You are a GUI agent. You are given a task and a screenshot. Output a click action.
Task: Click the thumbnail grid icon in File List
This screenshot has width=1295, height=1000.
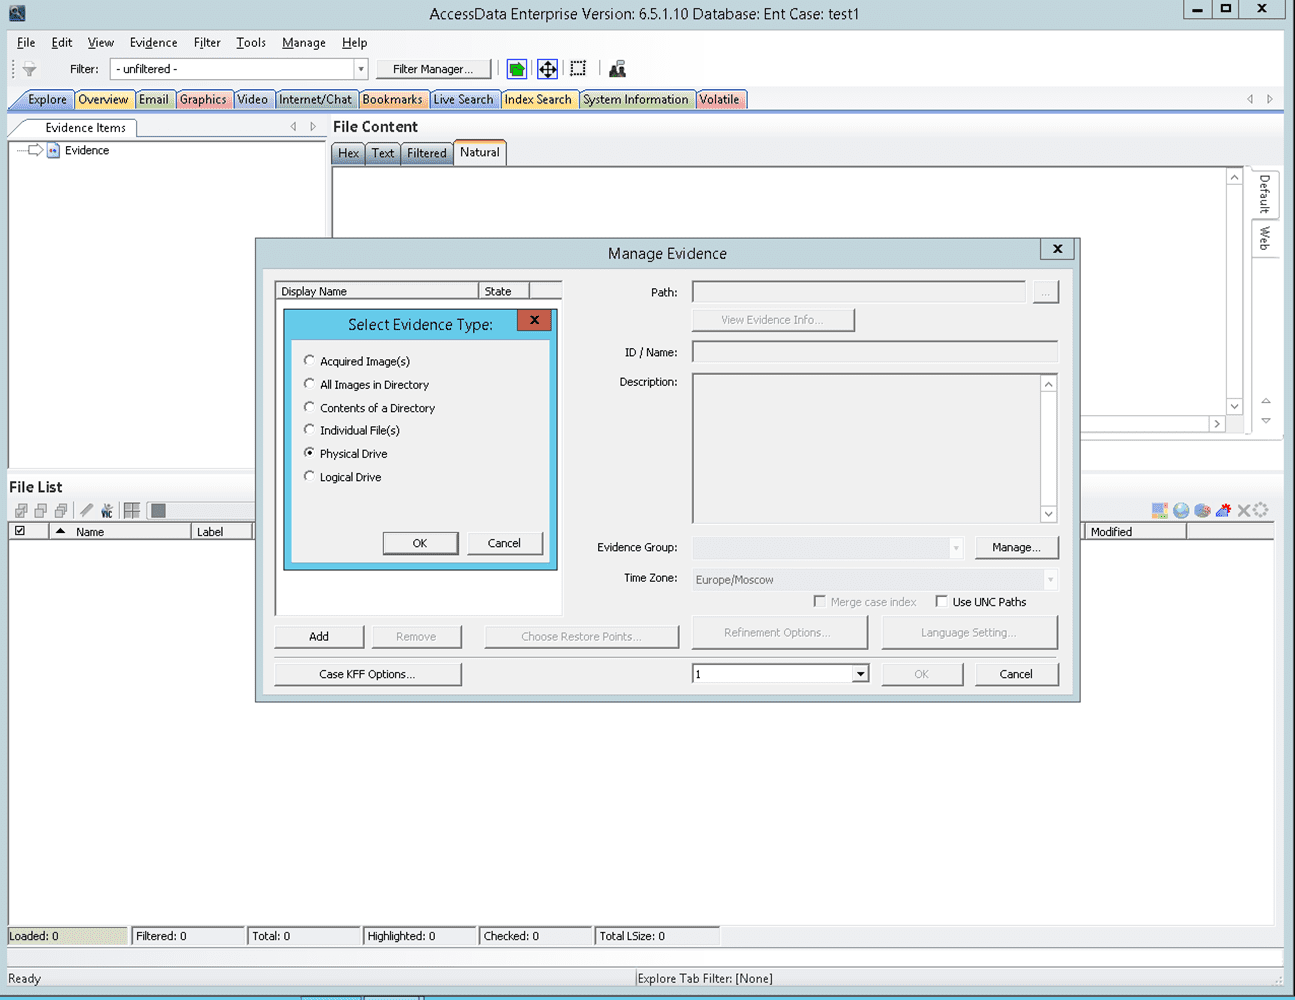point(131,511)
